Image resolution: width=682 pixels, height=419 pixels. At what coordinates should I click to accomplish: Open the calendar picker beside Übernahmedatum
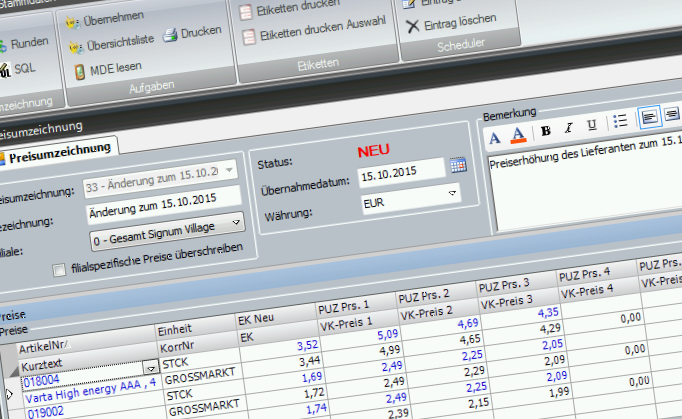point(458,165)
